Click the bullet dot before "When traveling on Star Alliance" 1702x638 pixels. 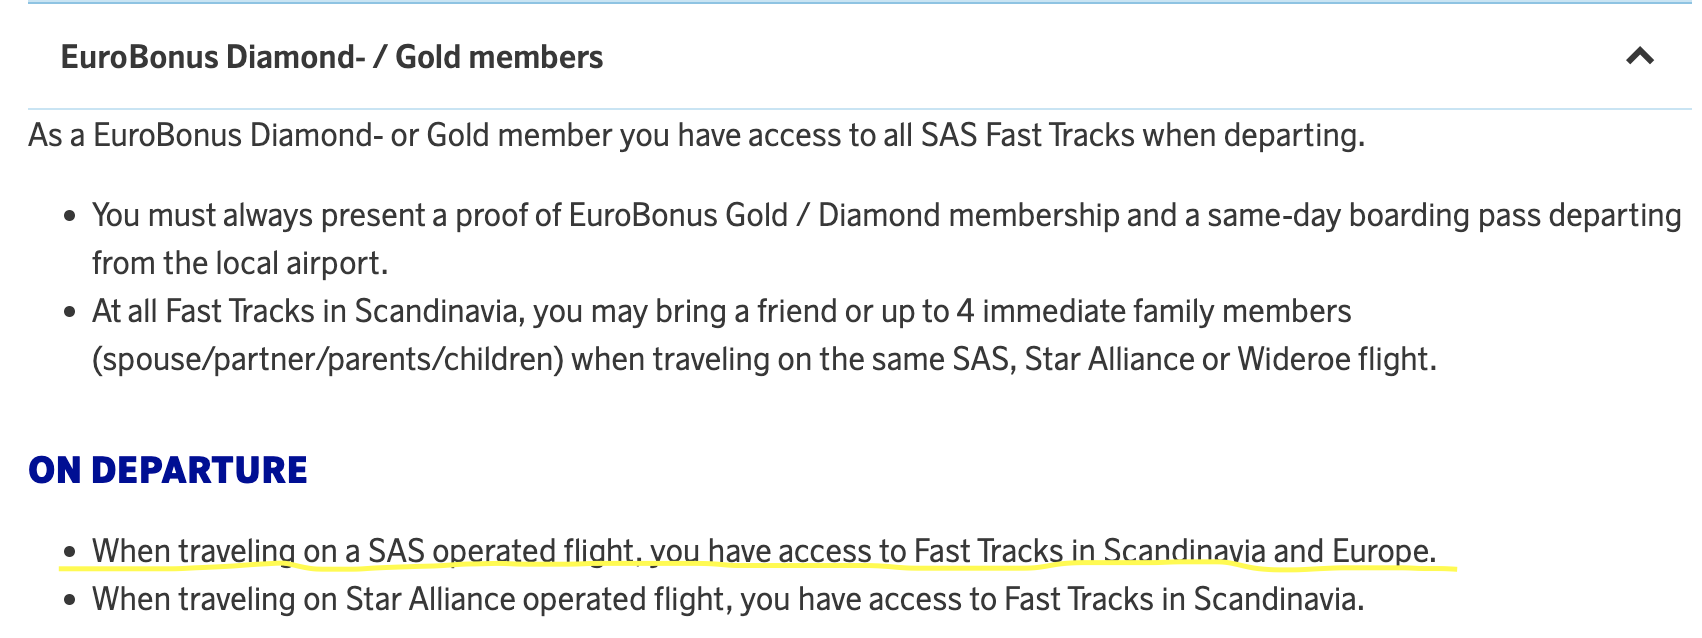pyautogui.click(x=69, y=600)
